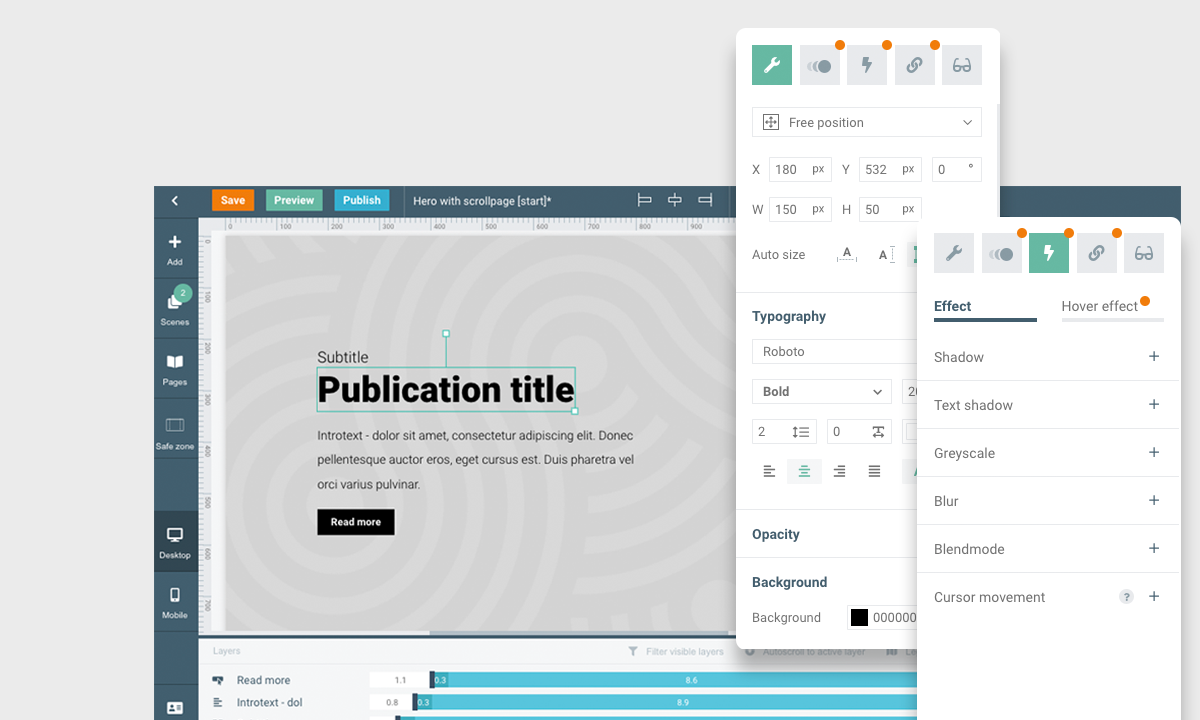The width and height of the screenshot is (1200, 720).
Task: Click the Save button
Action: [x=233, y=200]
